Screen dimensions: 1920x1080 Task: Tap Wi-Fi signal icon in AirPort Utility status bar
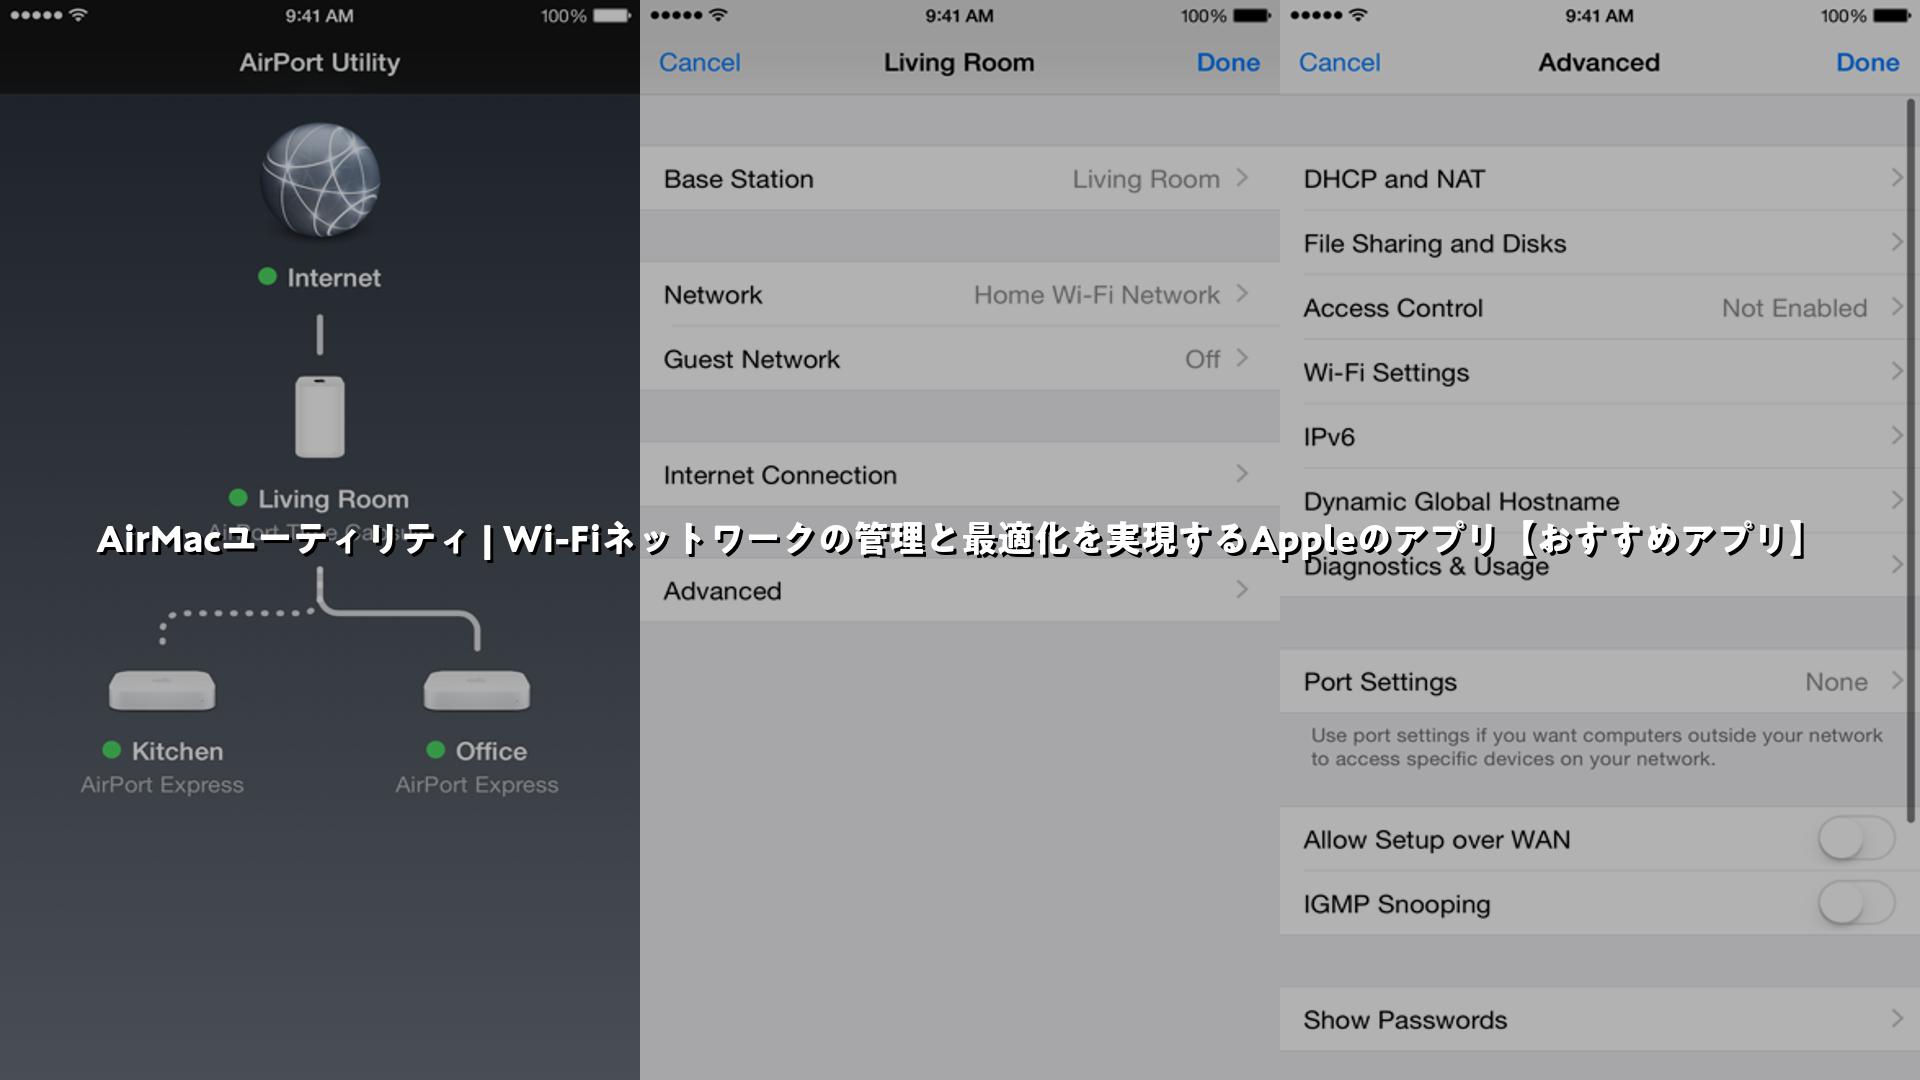click(x=79, y=15)
